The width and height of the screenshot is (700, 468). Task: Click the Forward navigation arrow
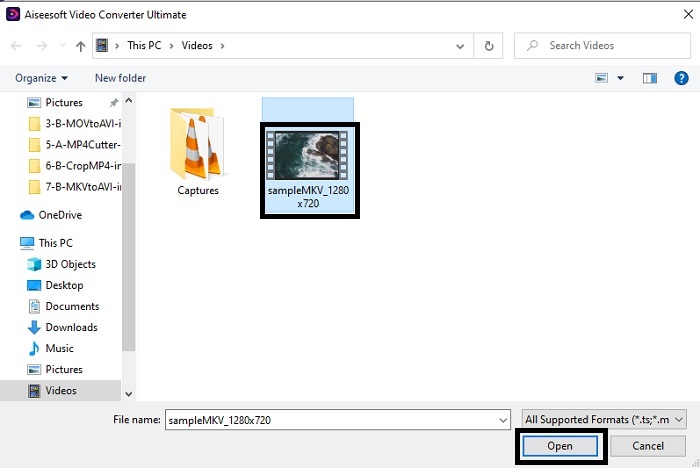pyautogui.click(x=42, y=46)
